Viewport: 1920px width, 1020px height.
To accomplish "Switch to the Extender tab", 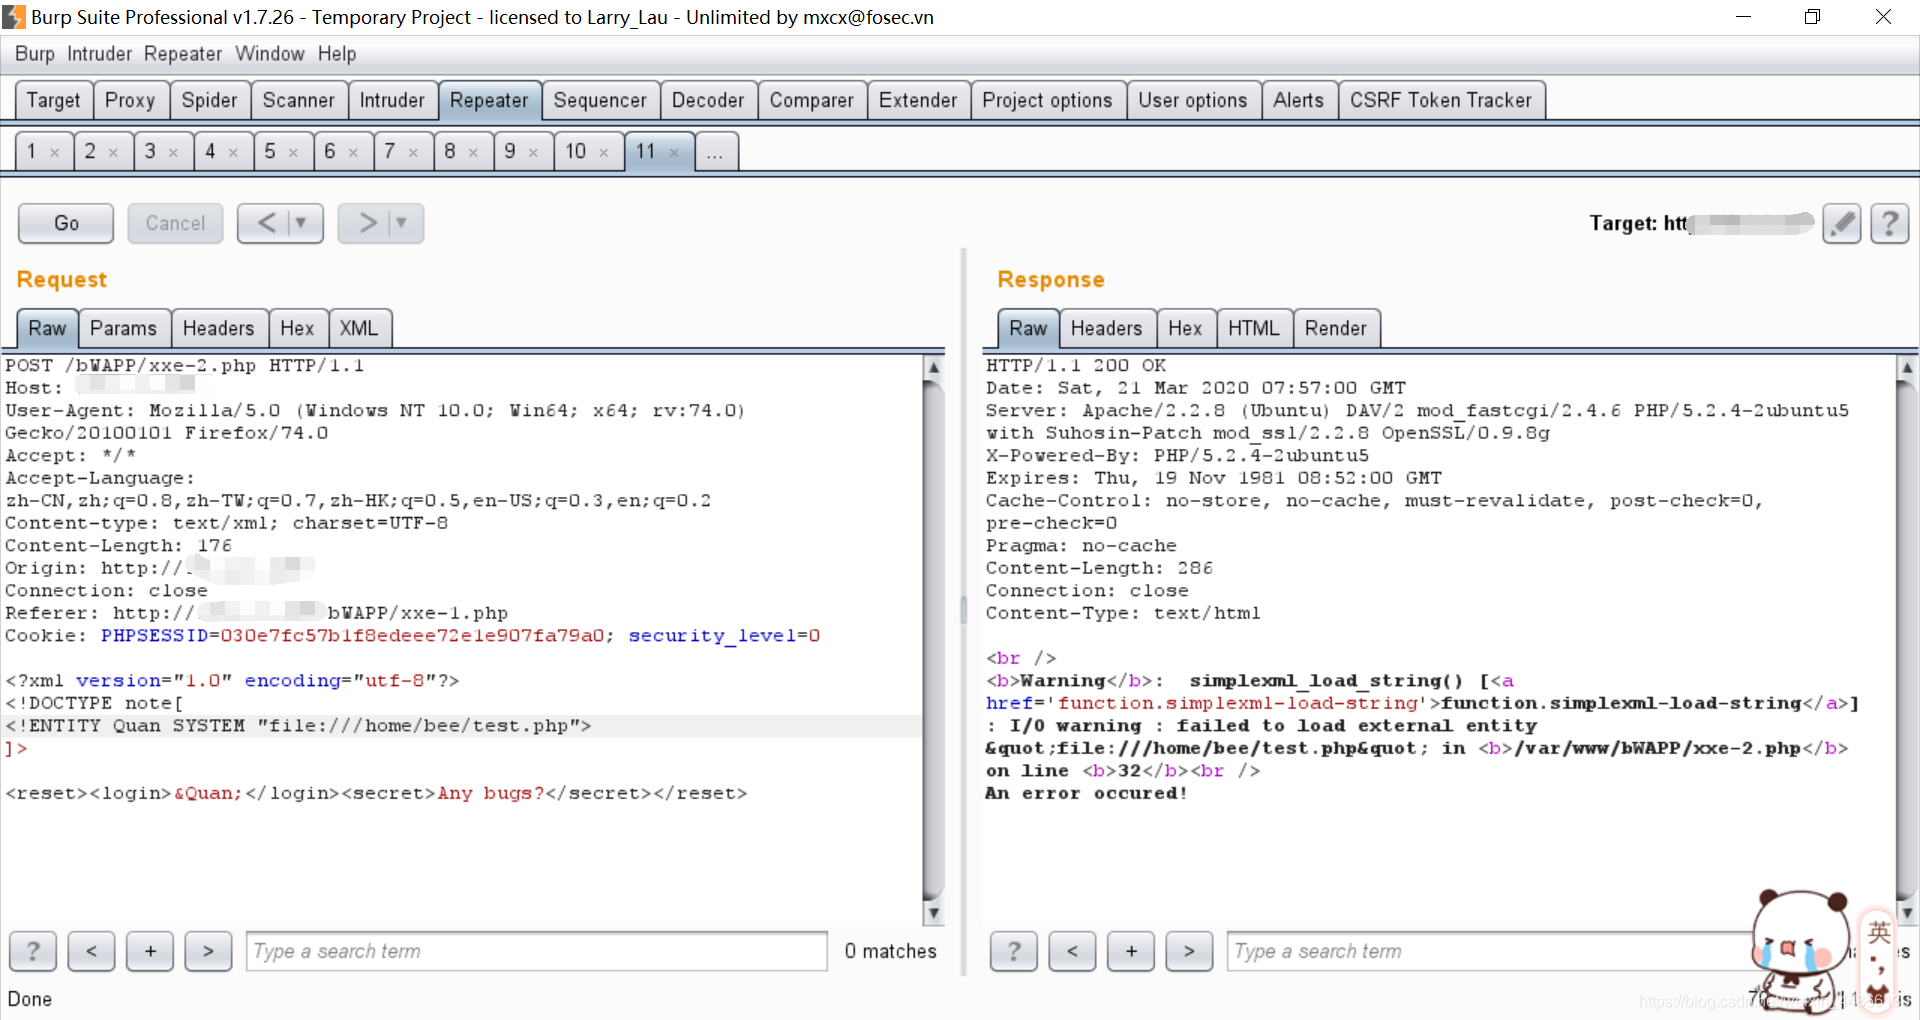I will 918,100.
